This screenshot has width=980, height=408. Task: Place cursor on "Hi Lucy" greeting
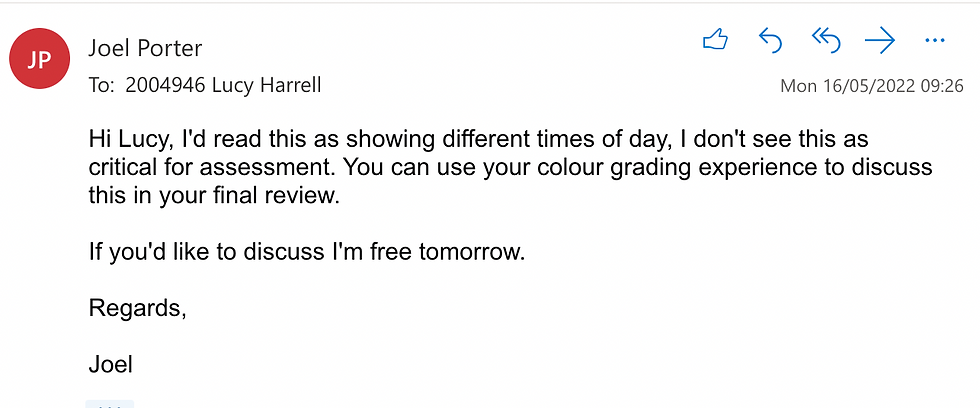pyautogui.click(x=130, y=139)
